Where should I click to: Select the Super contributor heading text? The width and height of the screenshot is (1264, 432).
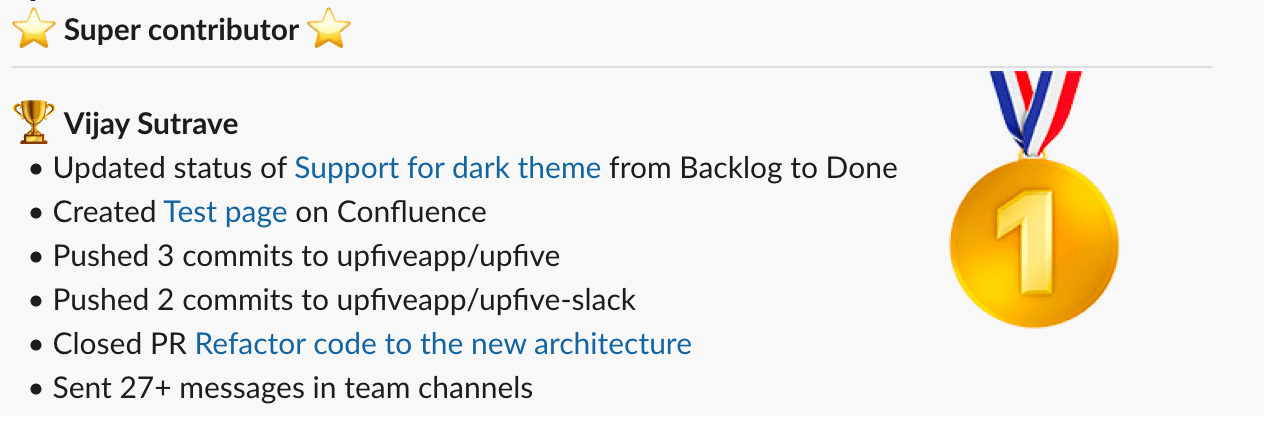point(181,31)
